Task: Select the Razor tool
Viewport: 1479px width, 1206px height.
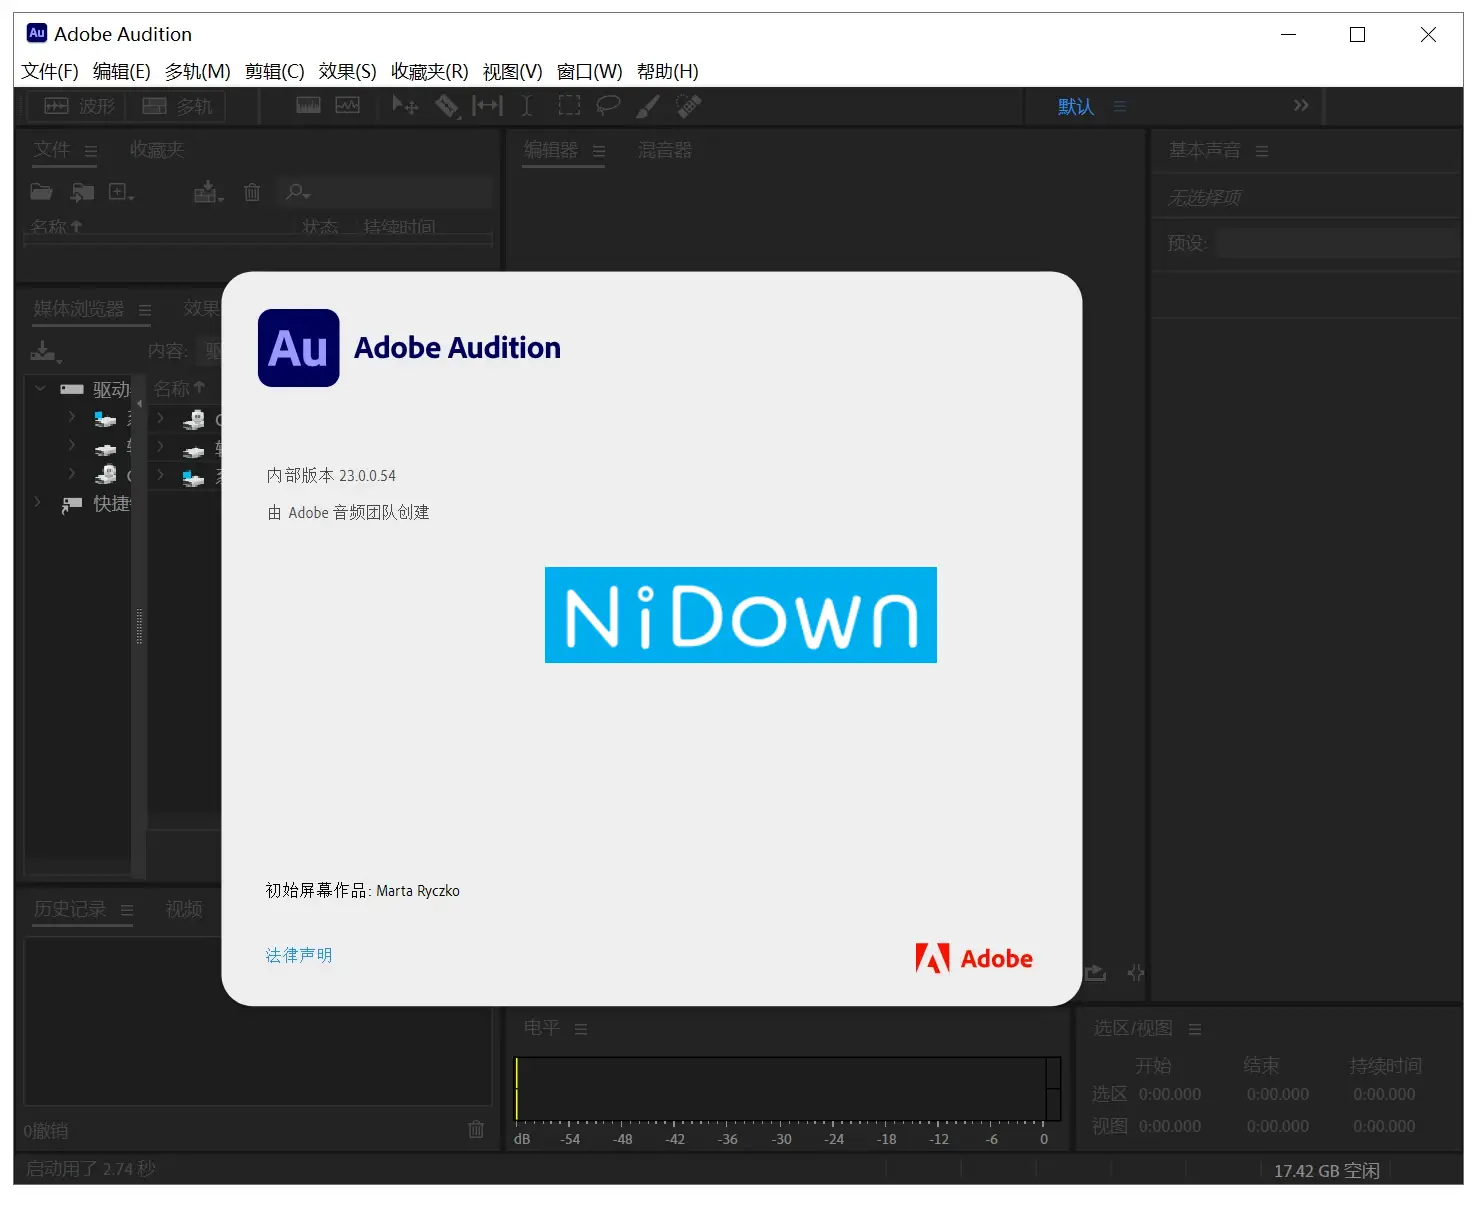Action: (x=446, y=105)
